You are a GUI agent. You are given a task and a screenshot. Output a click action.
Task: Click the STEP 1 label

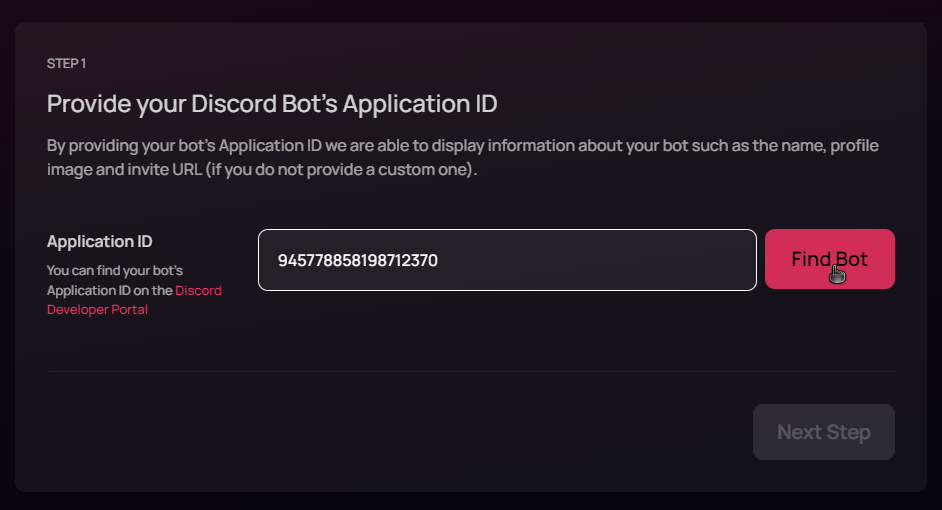tap(66, 64)
